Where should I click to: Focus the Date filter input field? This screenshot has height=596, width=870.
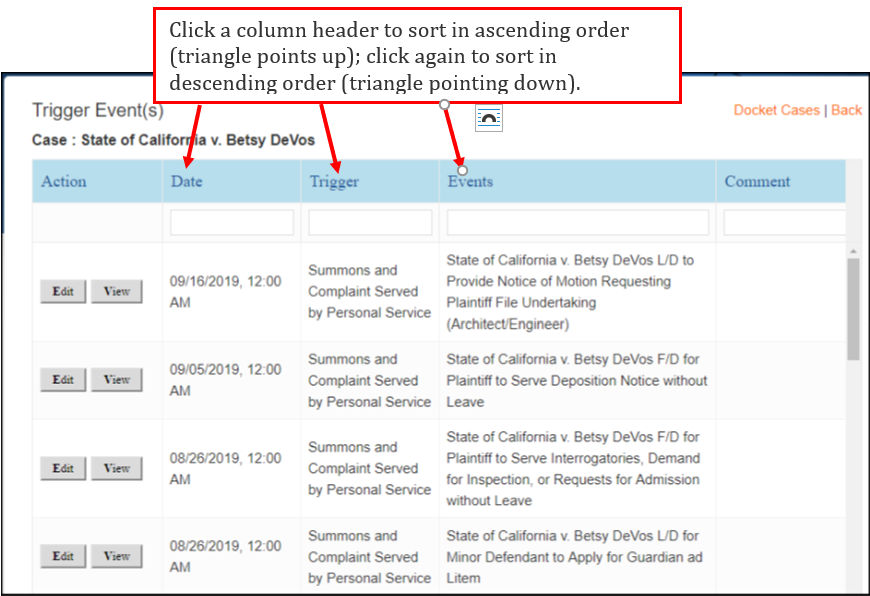(x=232, y=223)
